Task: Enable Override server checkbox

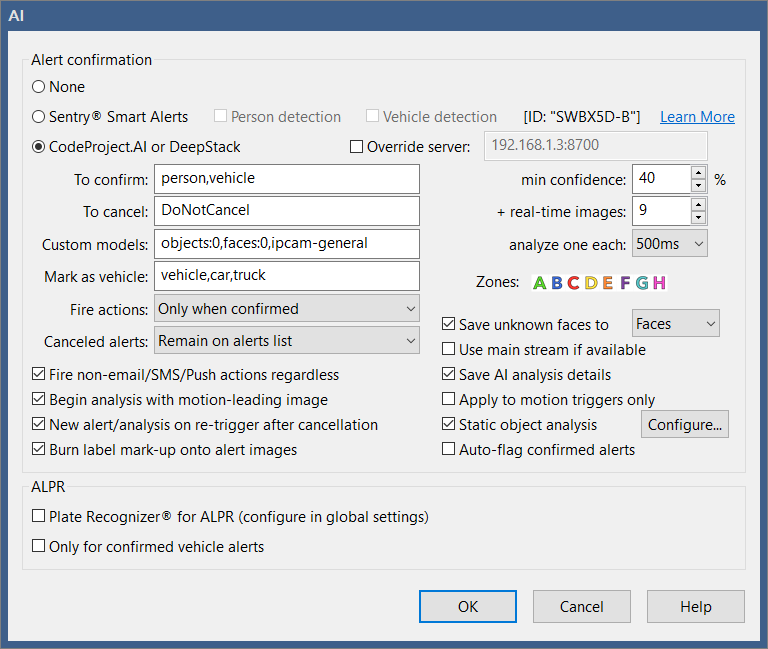Action: click(357, 147)
